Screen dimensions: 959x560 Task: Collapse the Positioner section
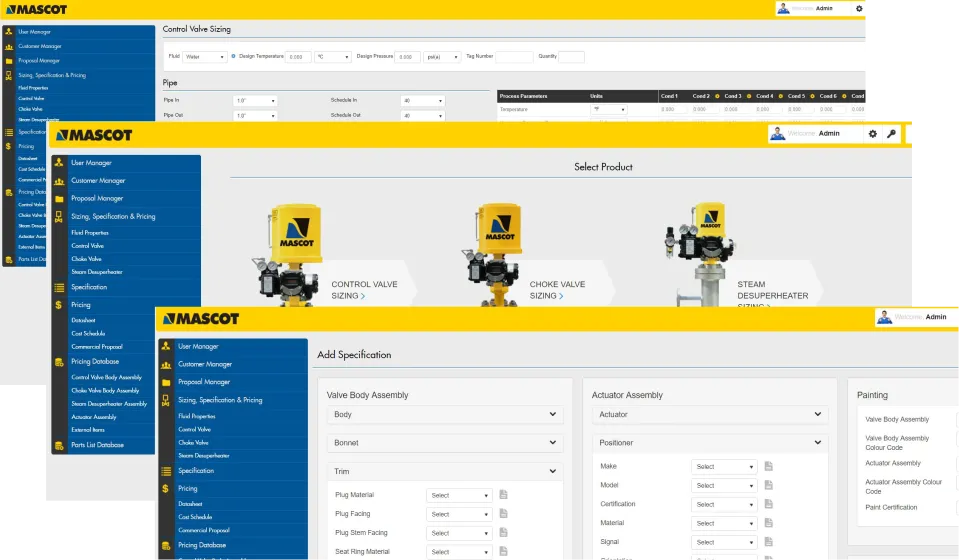pos(710,443)
